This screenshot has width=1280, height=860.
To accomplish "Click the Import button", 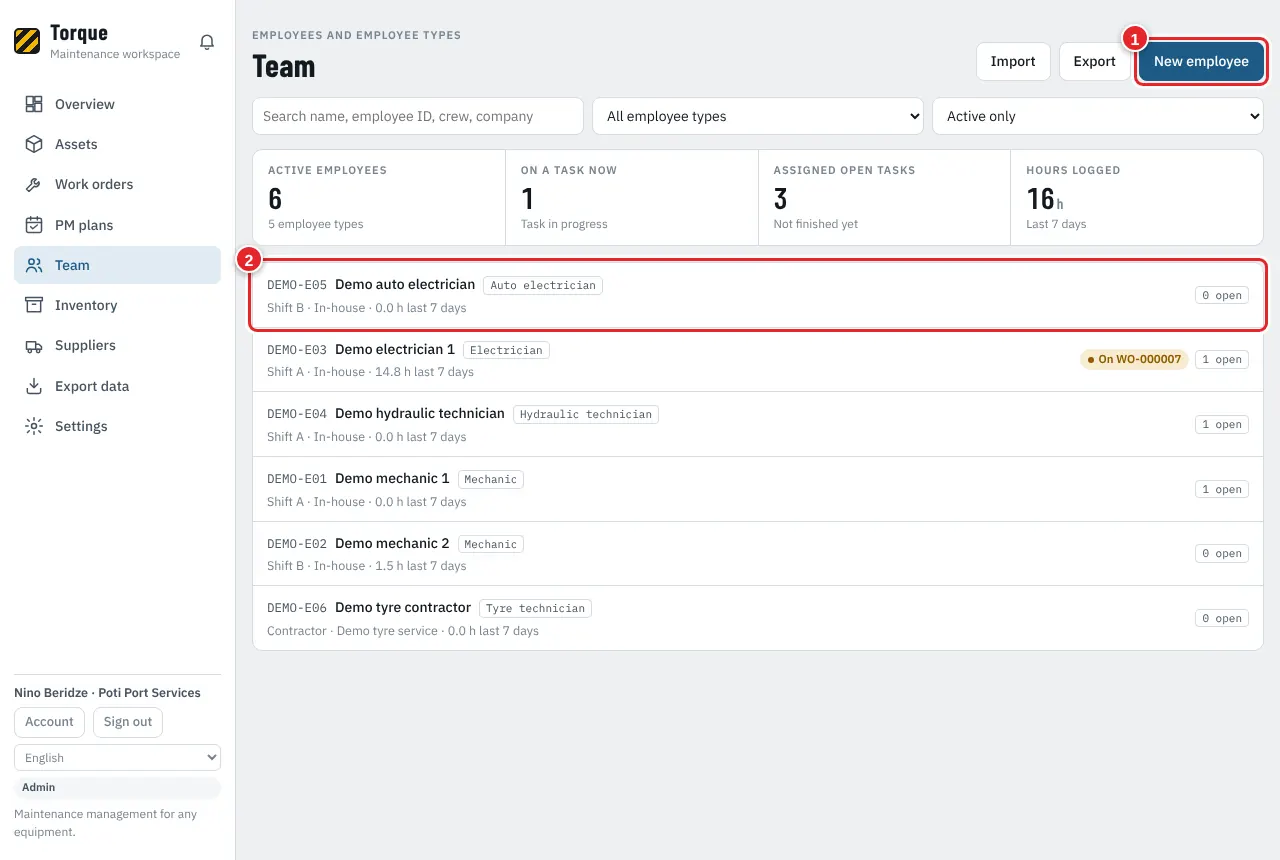I will click(1013, 61).
